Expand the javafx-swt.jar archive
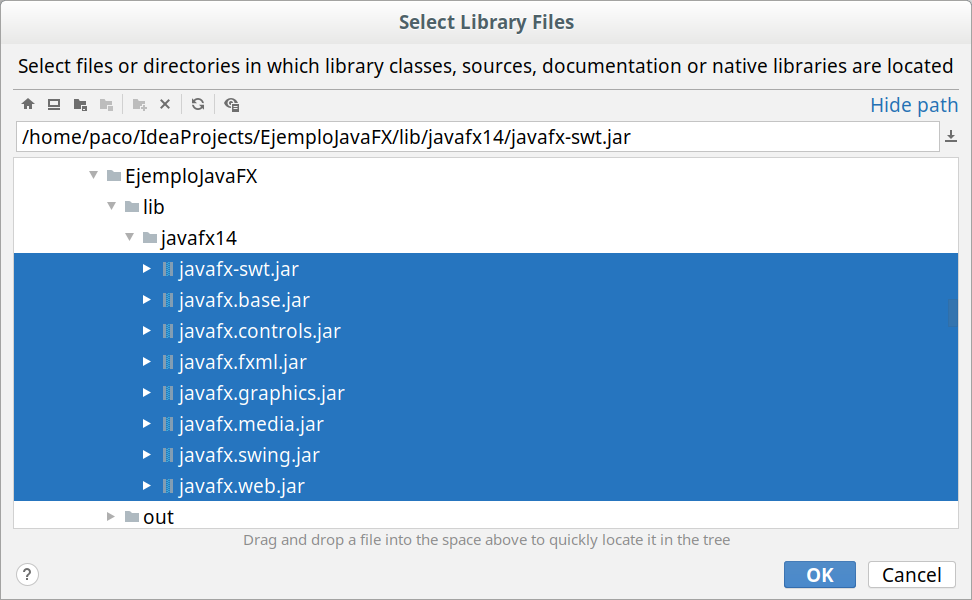Viewport: 972px width, 600px height. [x=146, y=268]
